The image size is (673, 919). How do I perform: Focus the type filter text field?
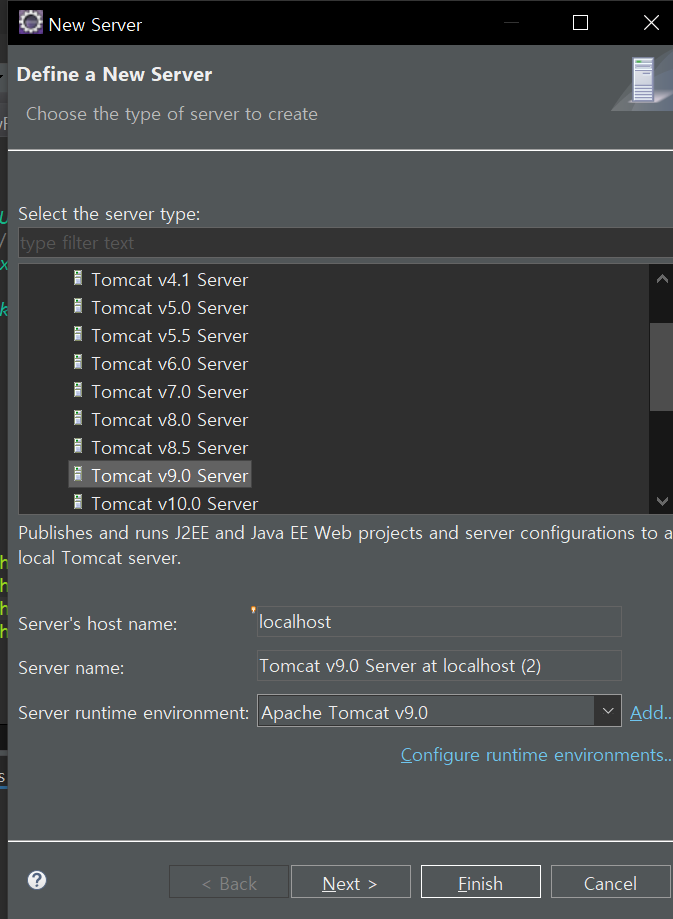345,243
